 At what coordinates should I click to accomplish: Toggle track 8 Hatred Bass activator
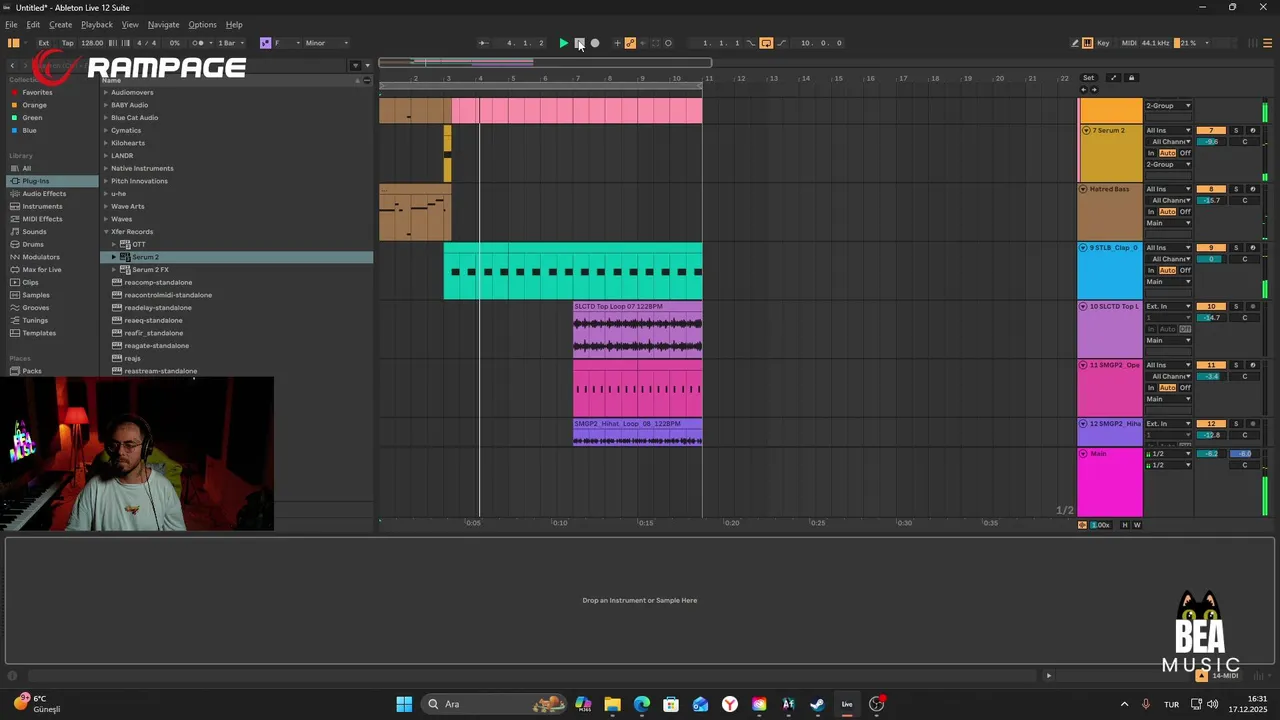click(1211, 189)
